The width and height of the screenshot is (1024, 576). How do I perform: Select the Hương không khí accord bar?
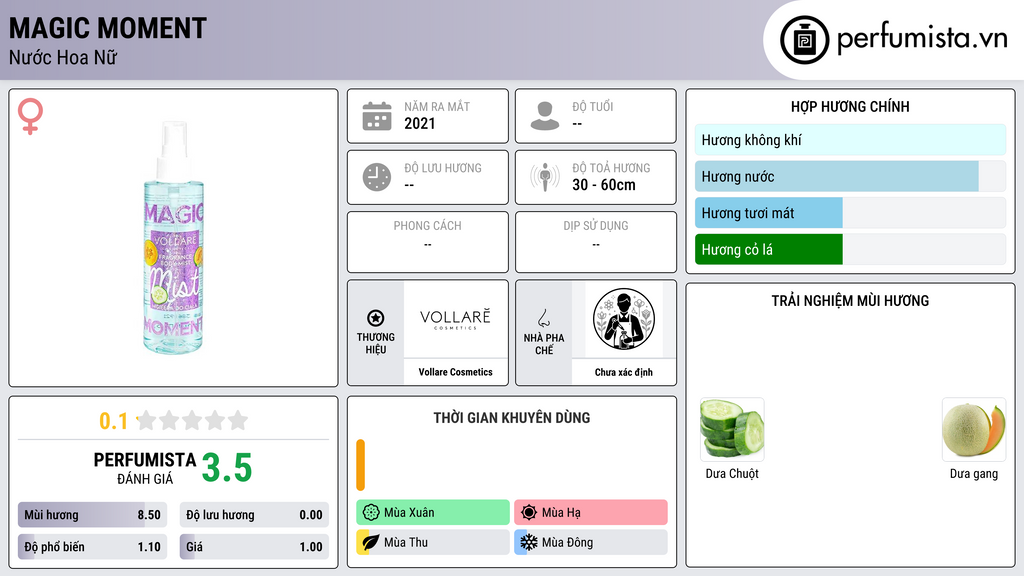tap(850, 140)
